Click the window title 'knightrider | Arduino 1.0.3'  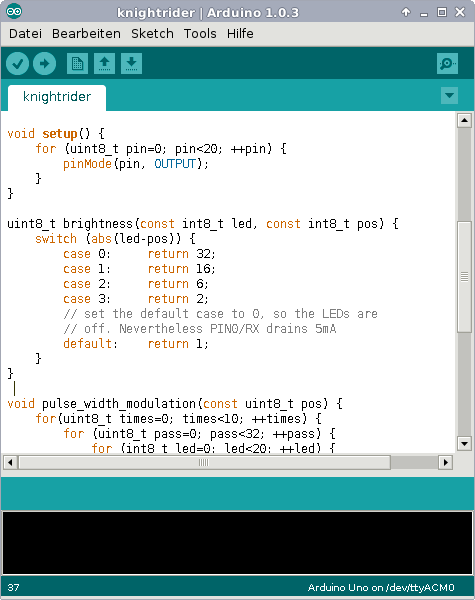(x=208, y=13)
